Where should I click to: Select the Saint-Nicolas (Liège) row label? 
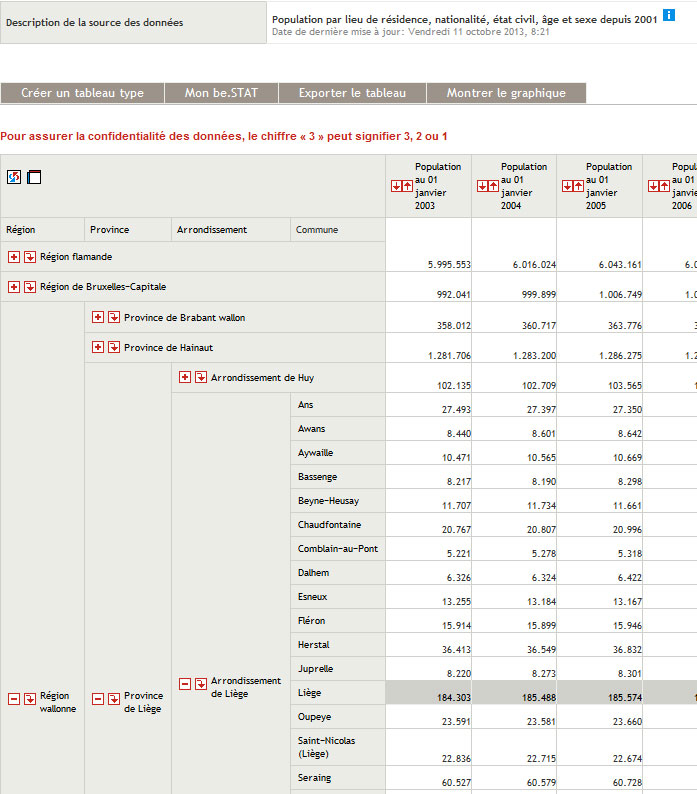tap(327, 747)
